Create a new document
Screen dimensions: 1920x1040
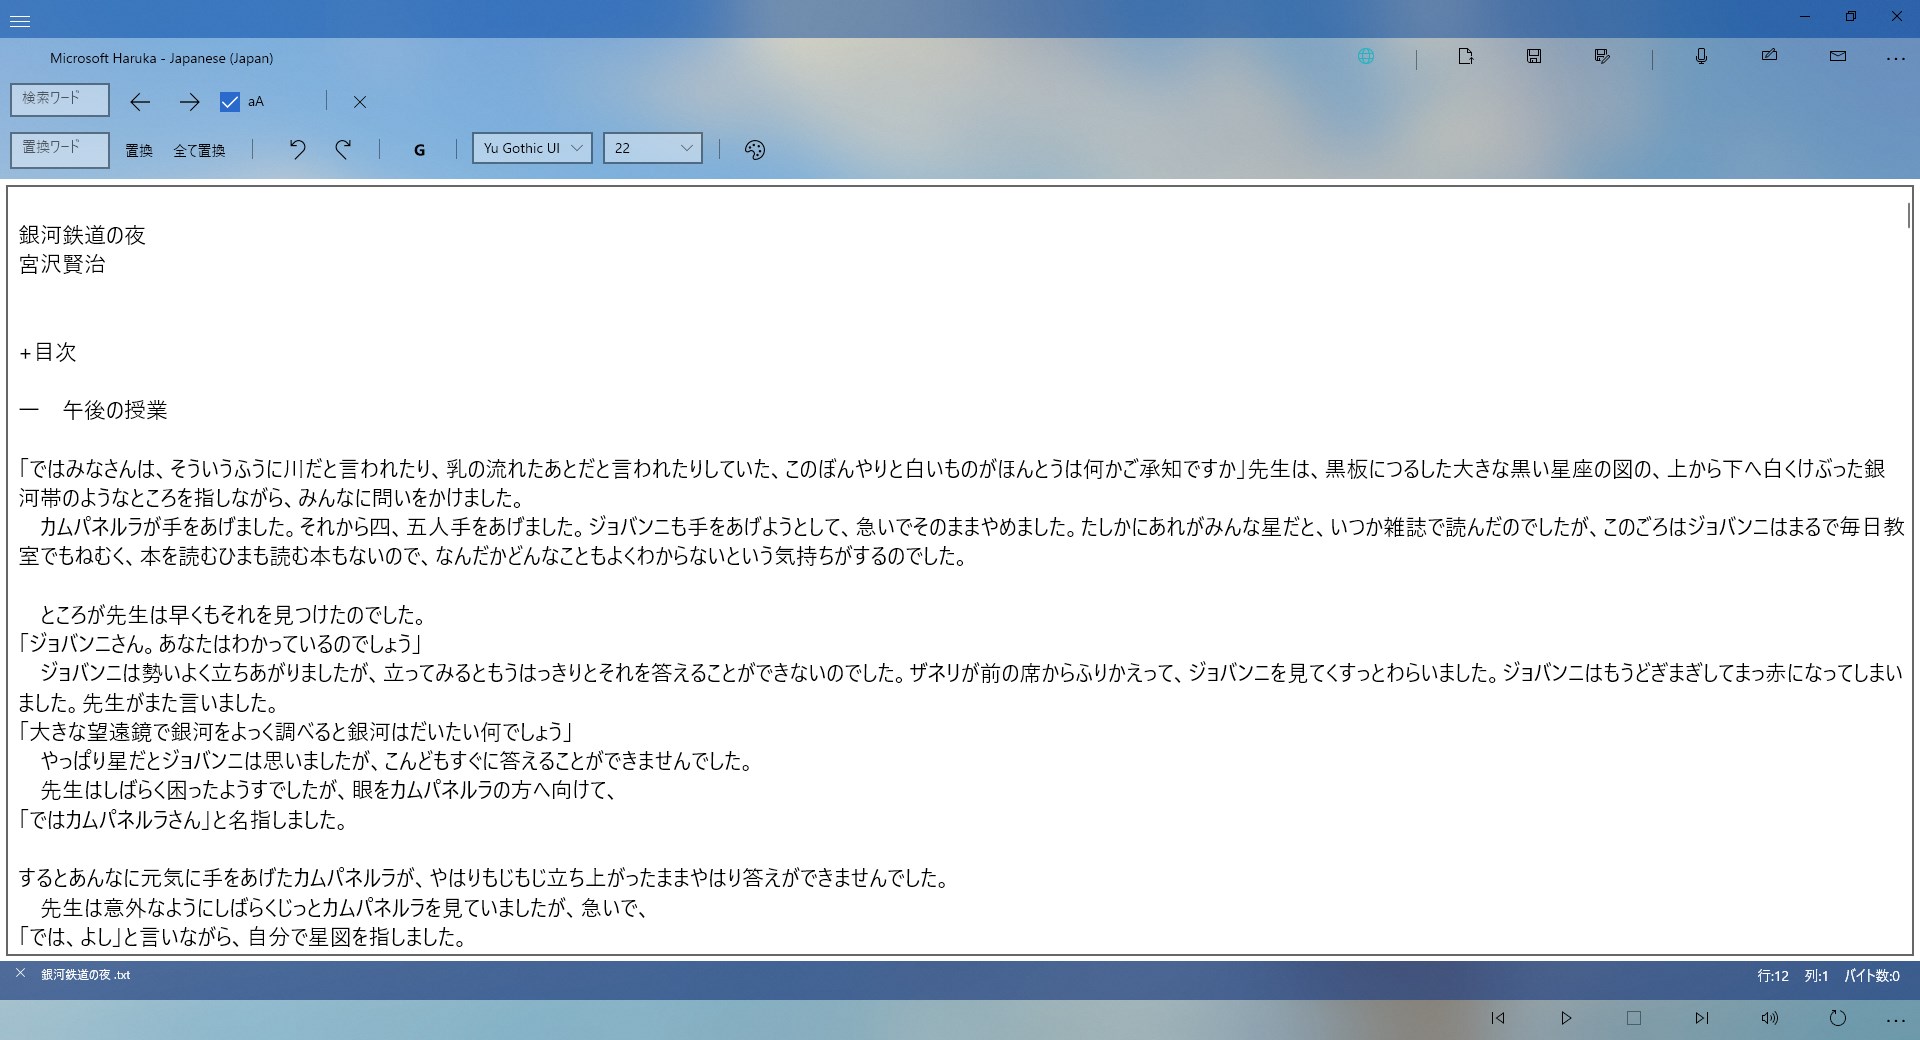[1465, 57]
